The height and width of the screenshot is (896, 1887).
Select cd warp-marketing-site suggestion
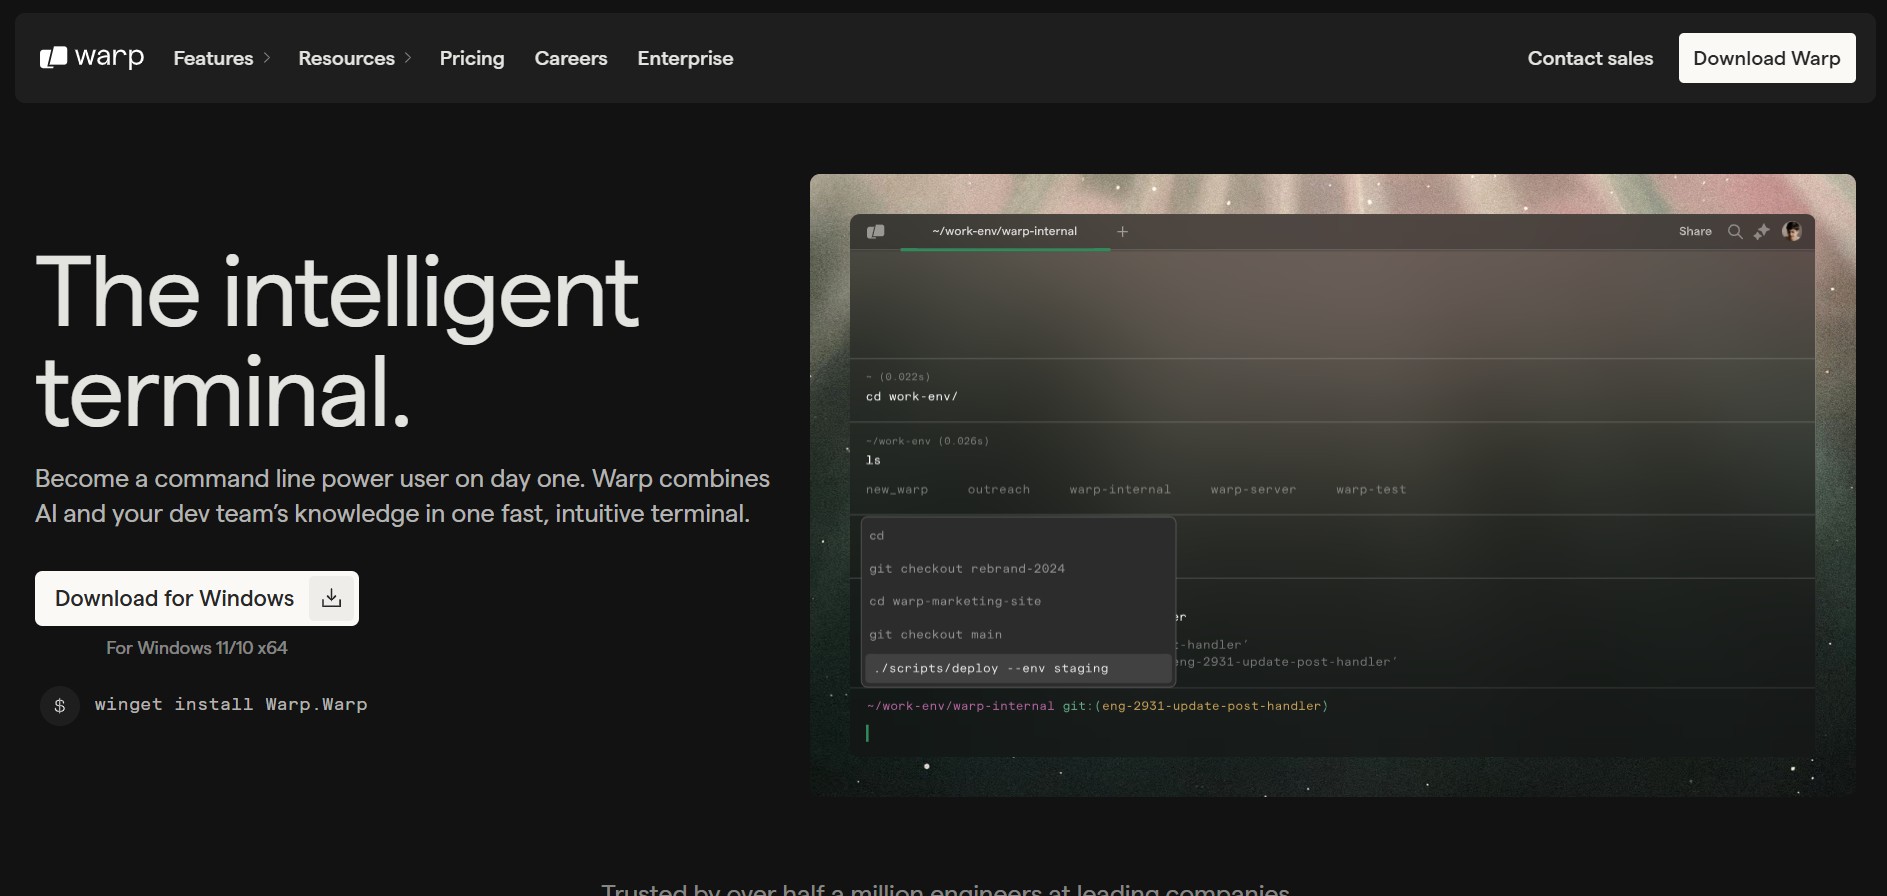[x=1018, y=601]
